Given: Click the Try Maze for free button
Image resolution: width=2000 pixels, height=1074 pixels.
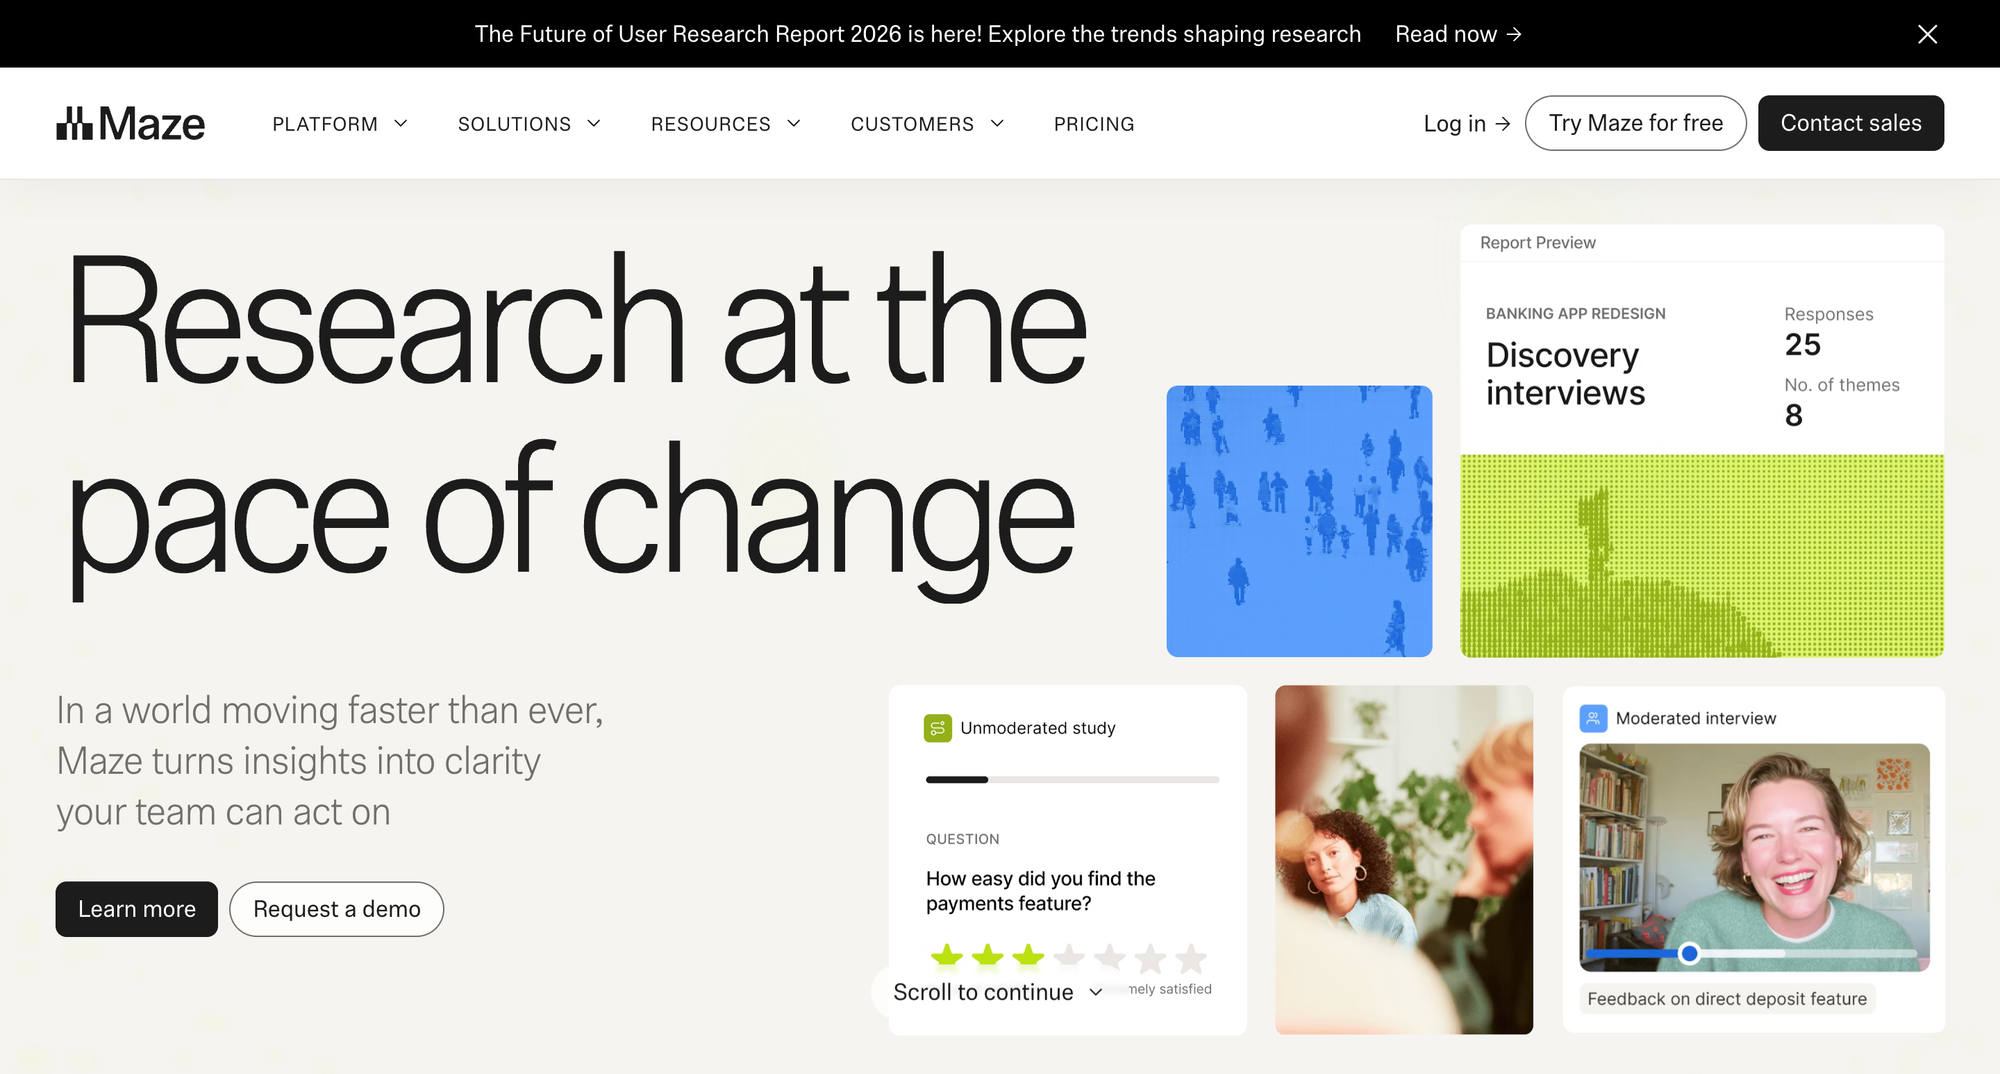Looking at the screenshot, I should coord(1635,123).
